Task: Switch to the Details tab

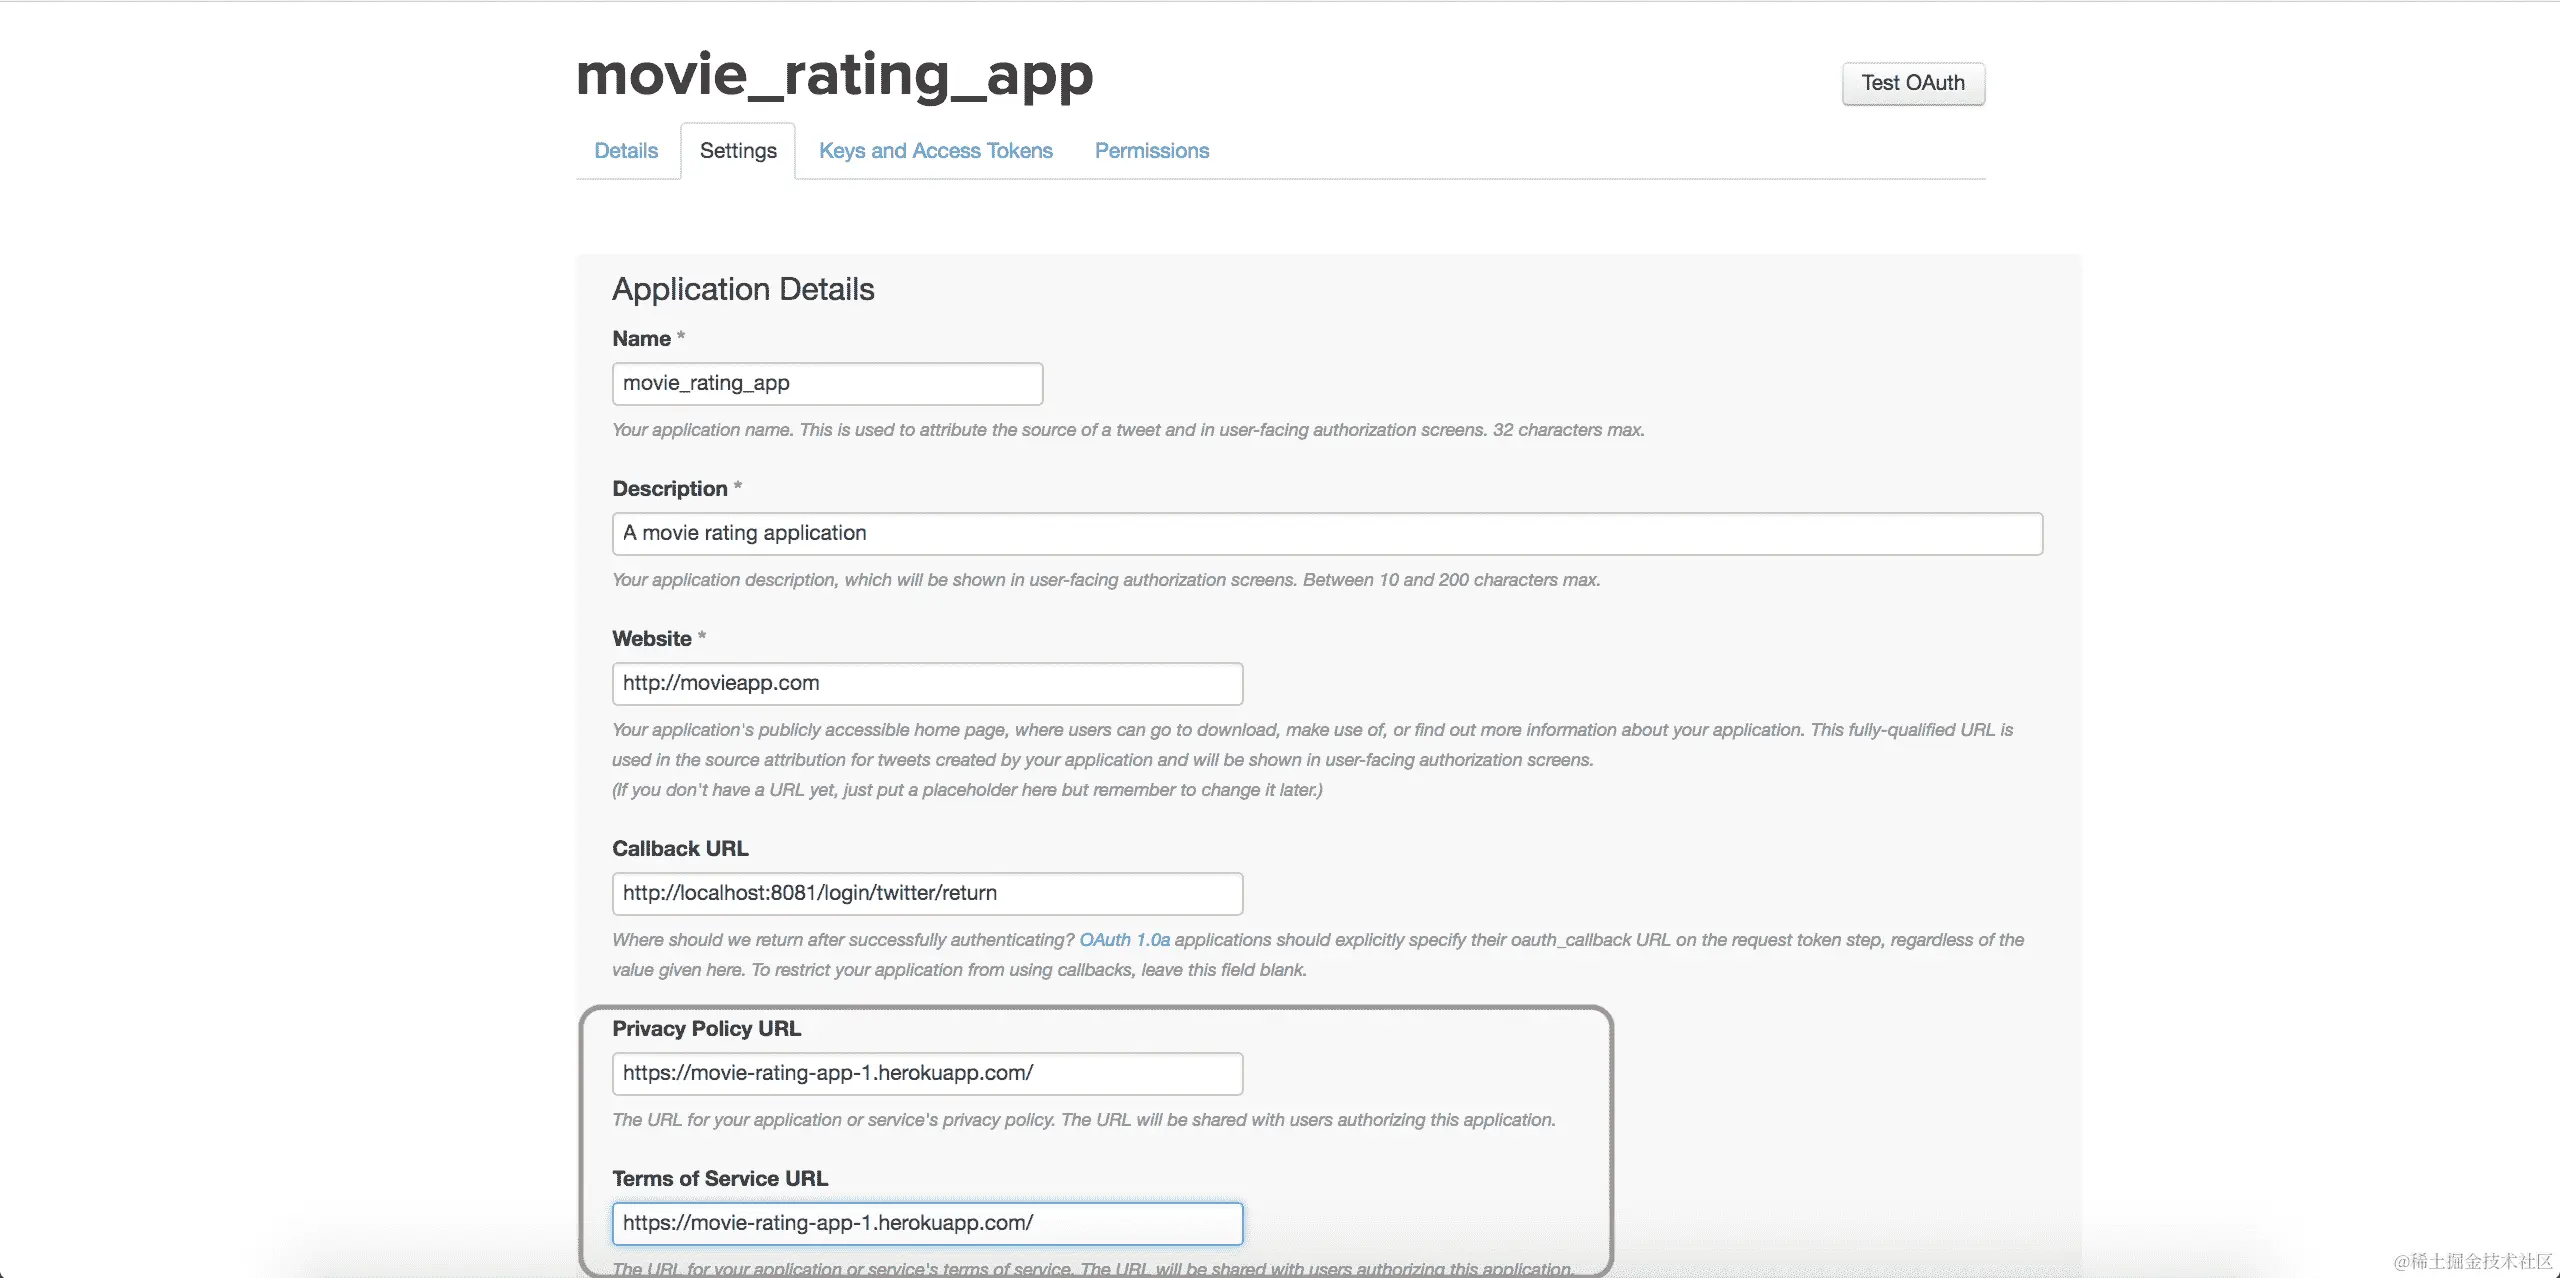Action: click(x=626, y=151)
